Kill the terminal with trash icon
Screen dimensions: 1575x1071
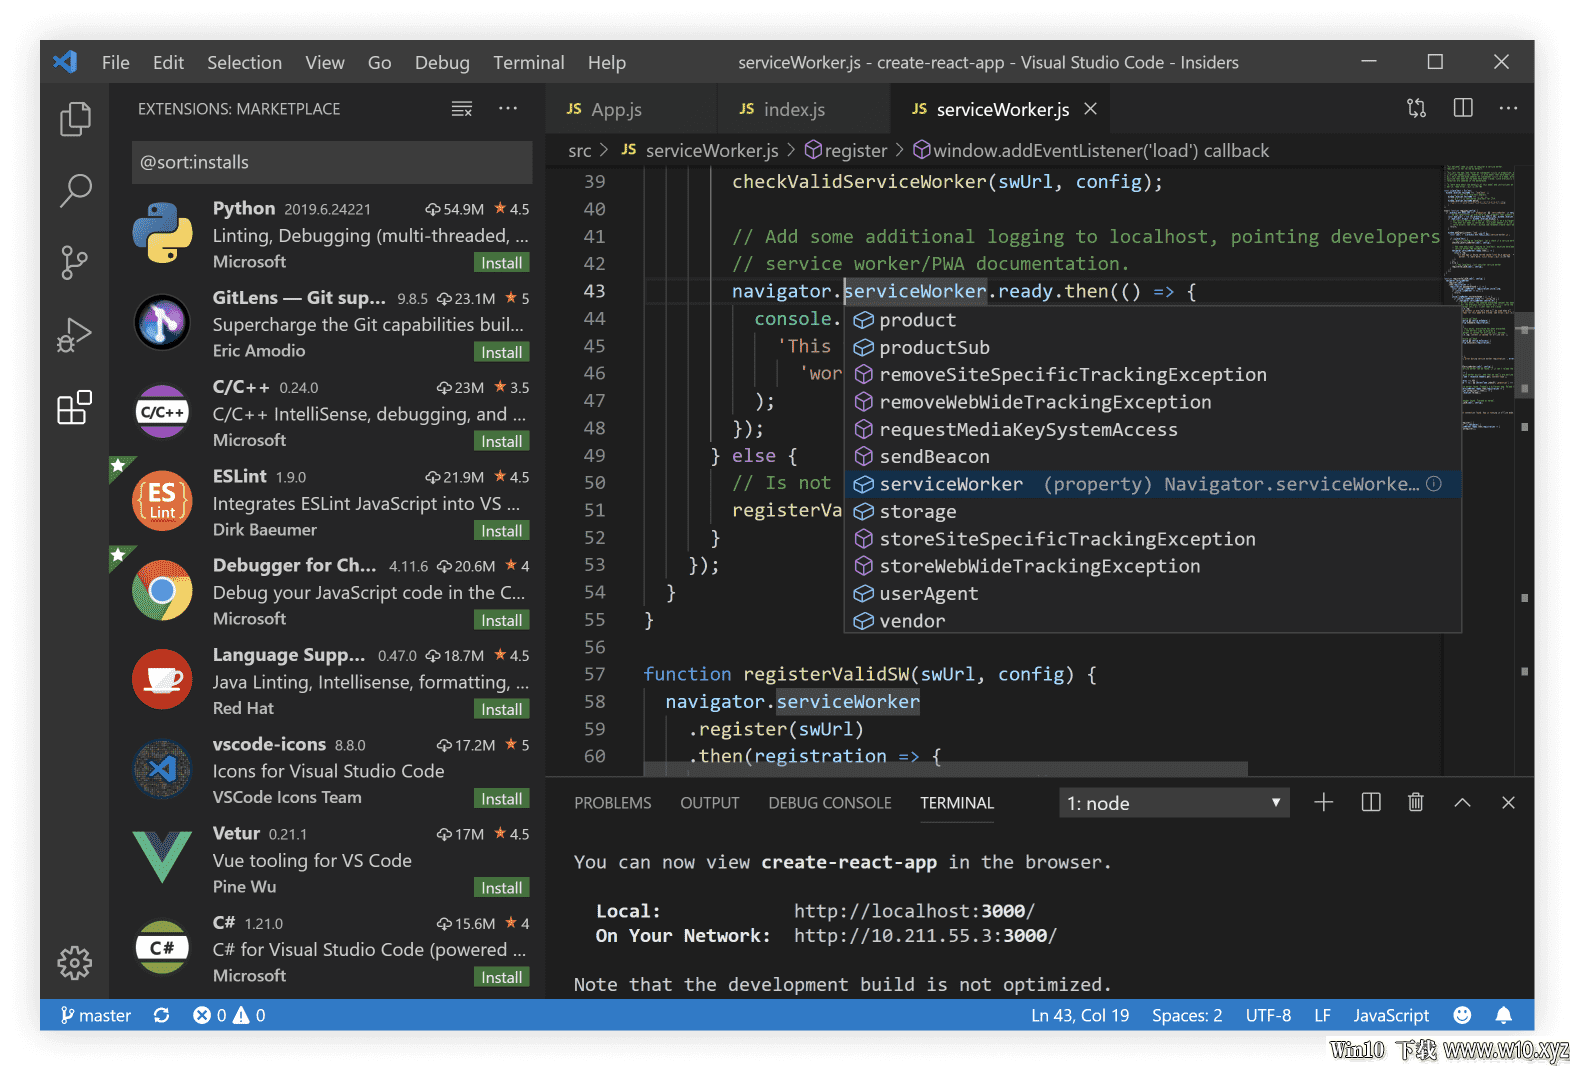1416,802
